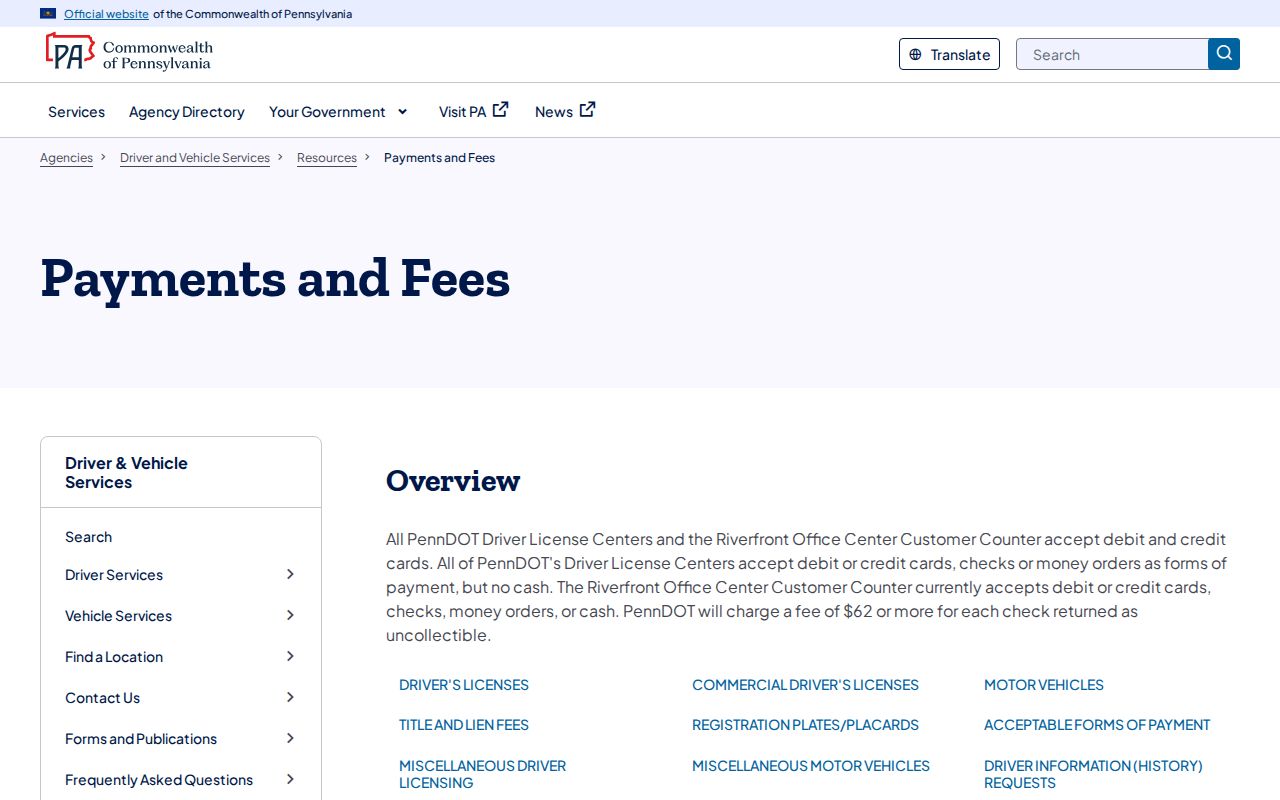
Task: Click the Translate button
Action: coord(949,54)
